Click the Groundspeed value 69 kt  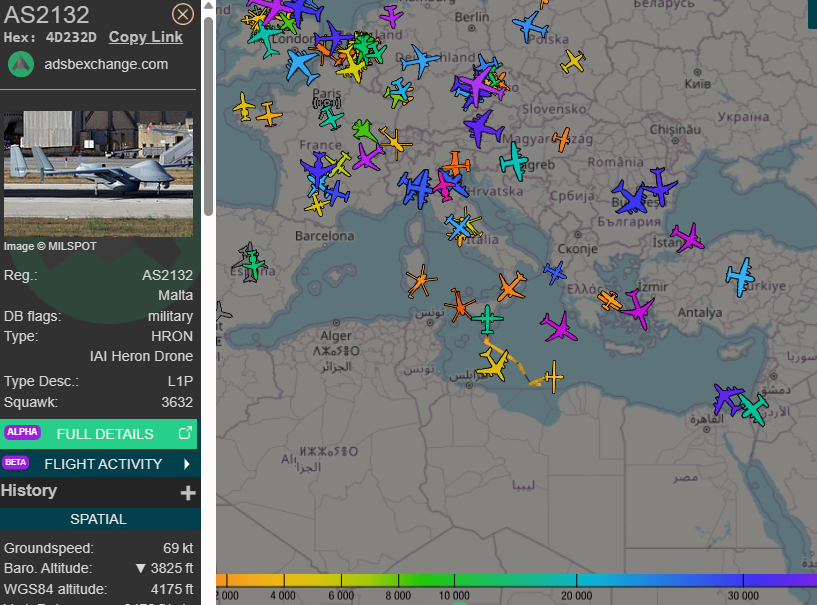tap(178, 548)
